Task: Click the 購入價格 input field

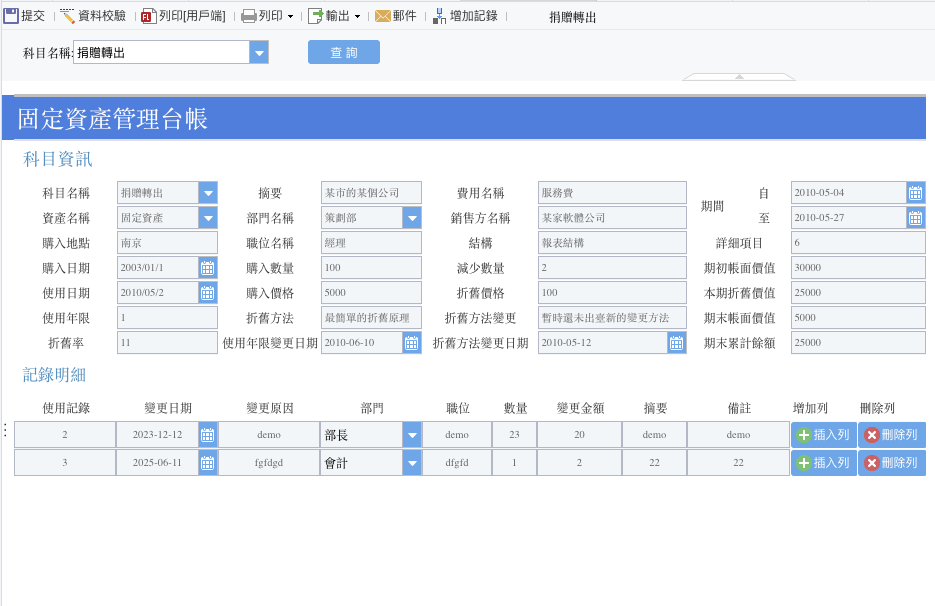Action: tap(371, 293)
